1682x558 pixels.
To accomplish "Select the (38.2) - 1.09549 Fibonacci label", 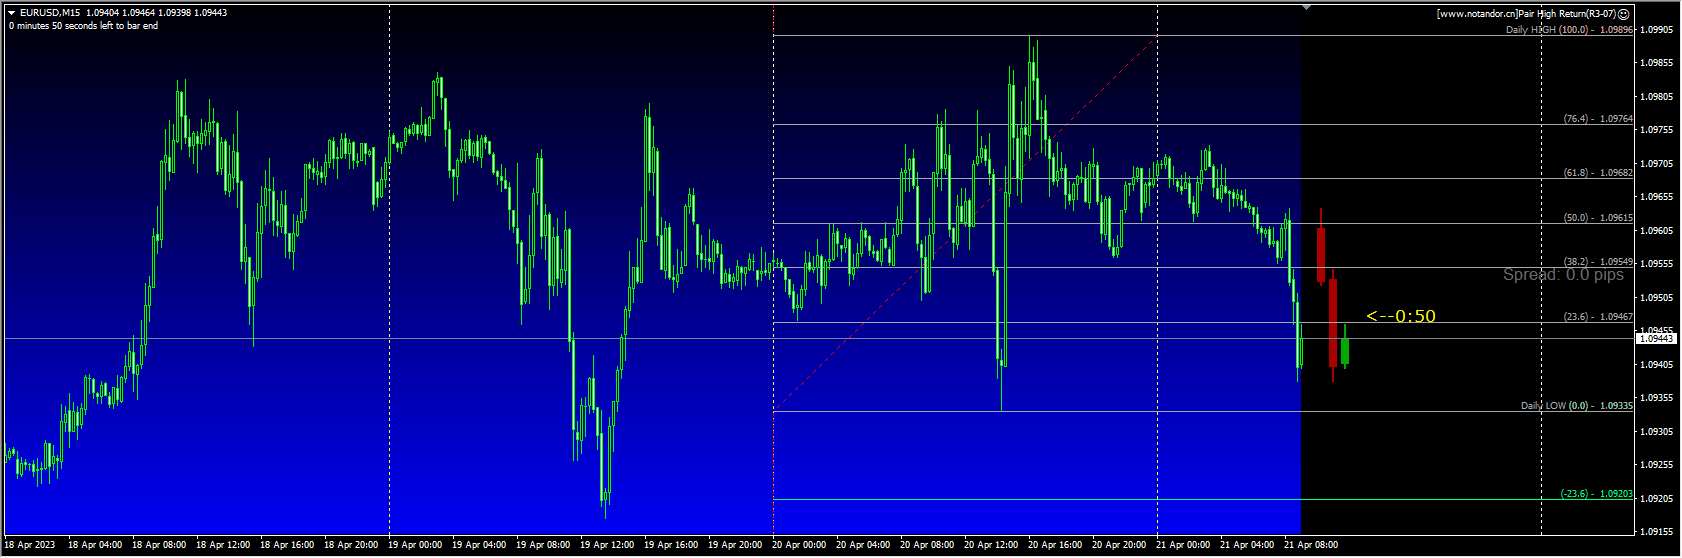I will coord(1598,262).
